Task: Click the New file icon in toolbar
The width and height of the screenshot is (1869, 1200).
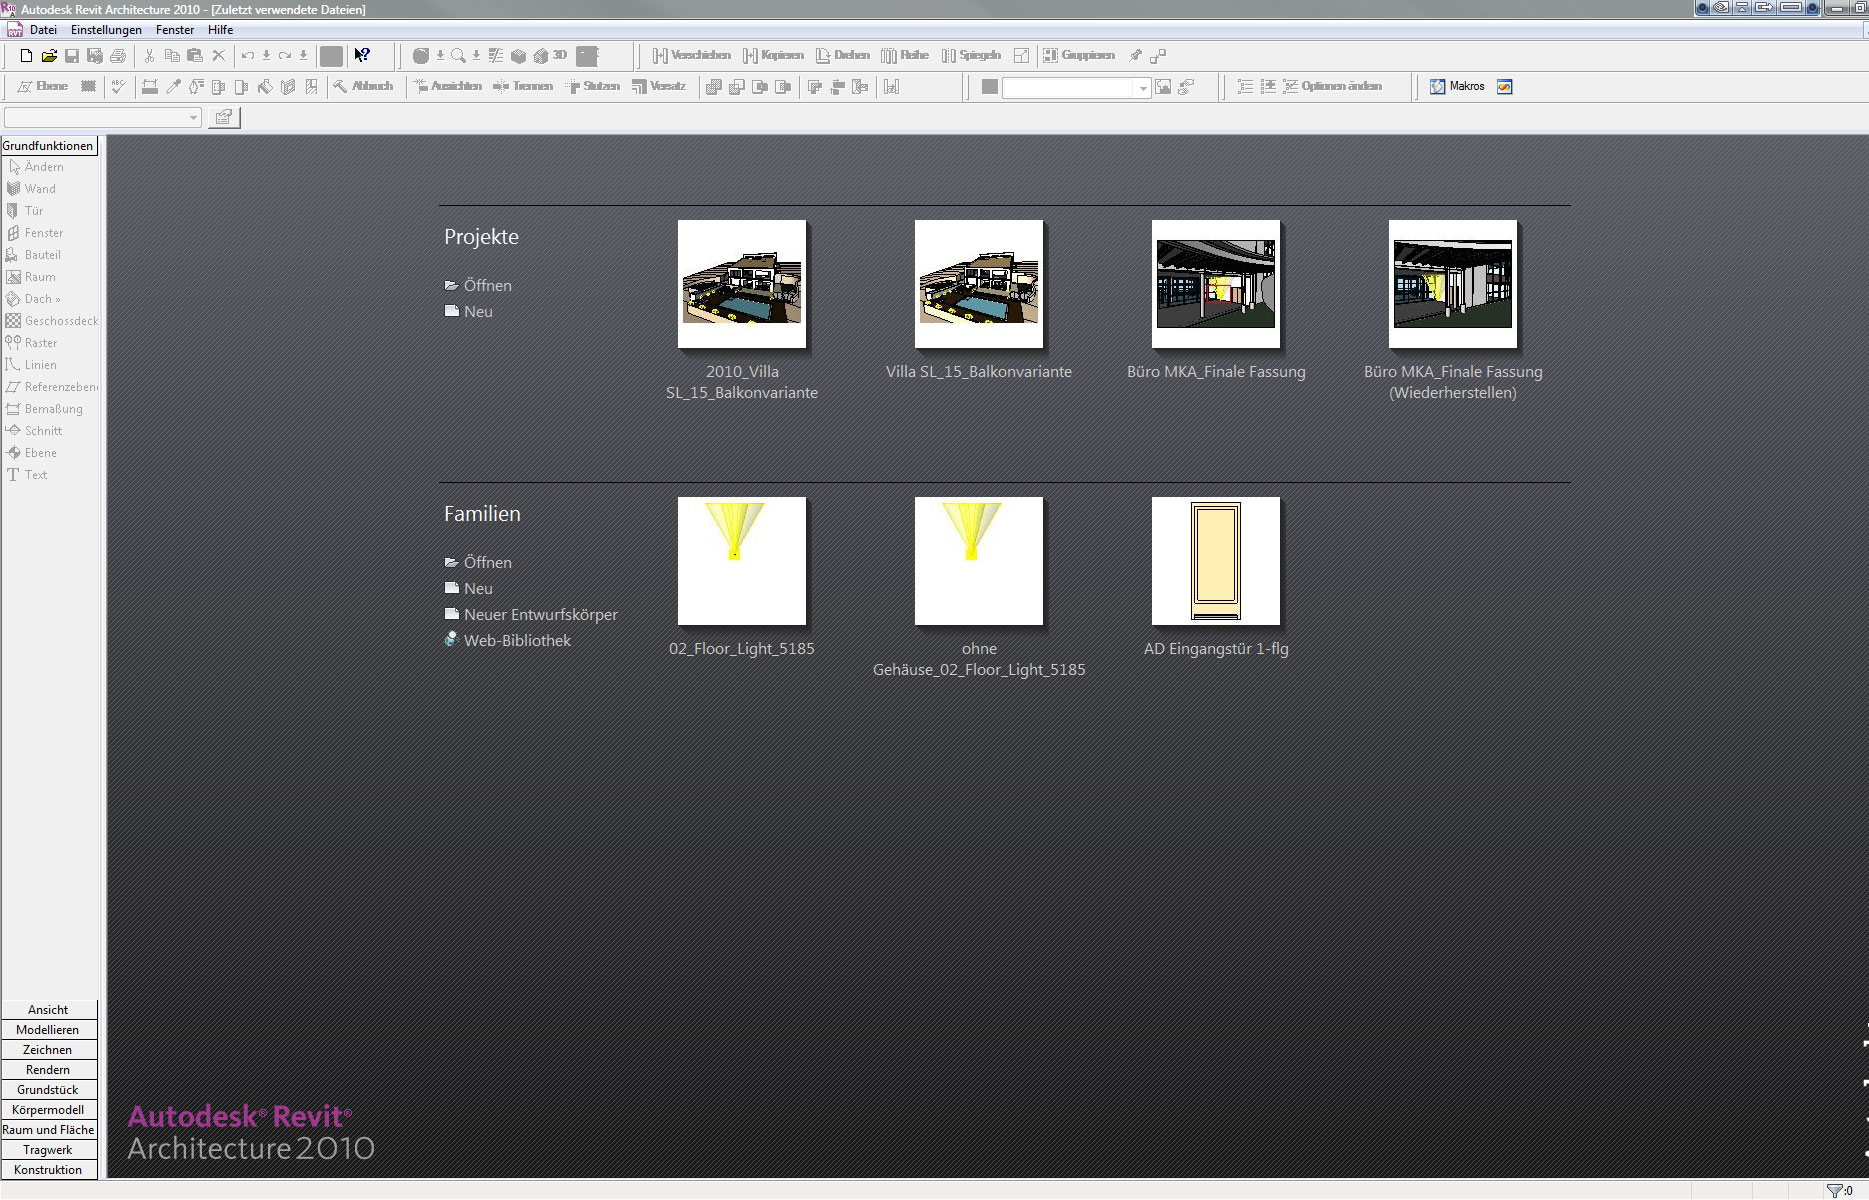Action: [x=27, y=56]
